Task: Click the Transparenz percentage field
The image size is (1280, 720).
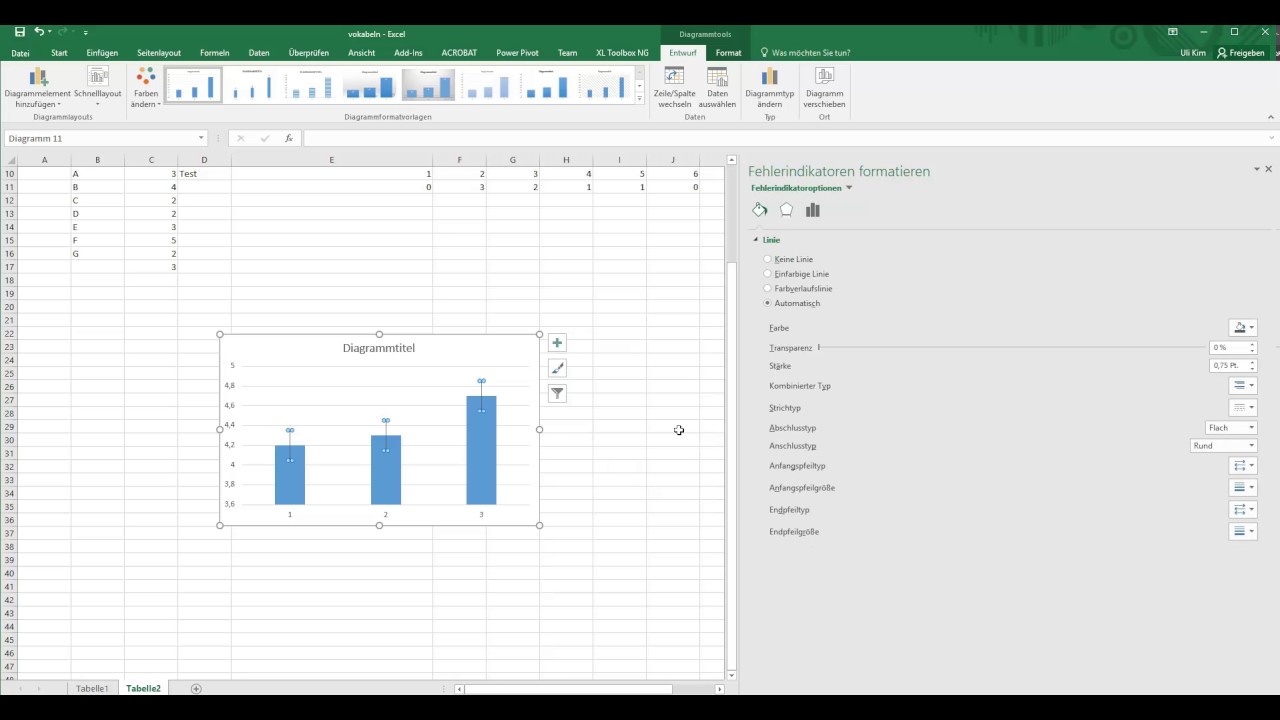Action: [x=1228, y=347]
